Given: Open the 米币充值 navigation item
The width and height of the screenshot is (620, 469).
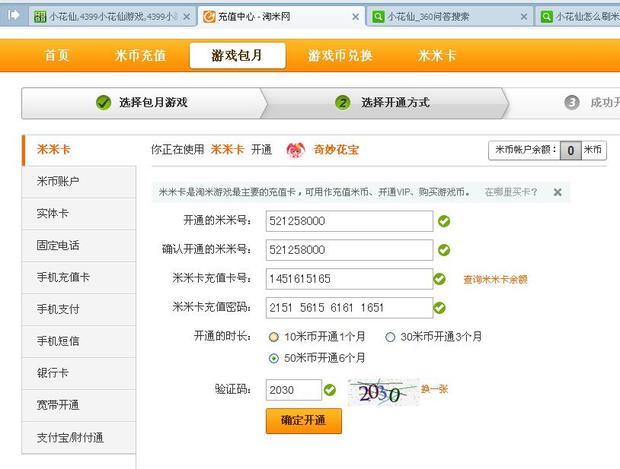Looking at the screenshot, I should [x=140, y=55].
